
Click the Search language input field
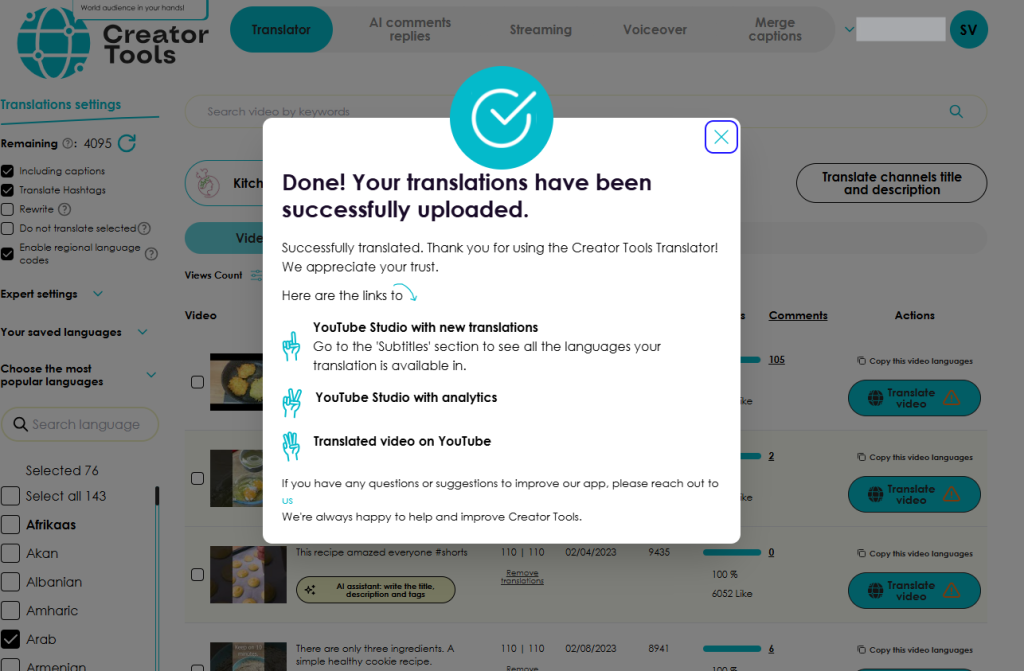pyautogui.click(x=80, y=424)
